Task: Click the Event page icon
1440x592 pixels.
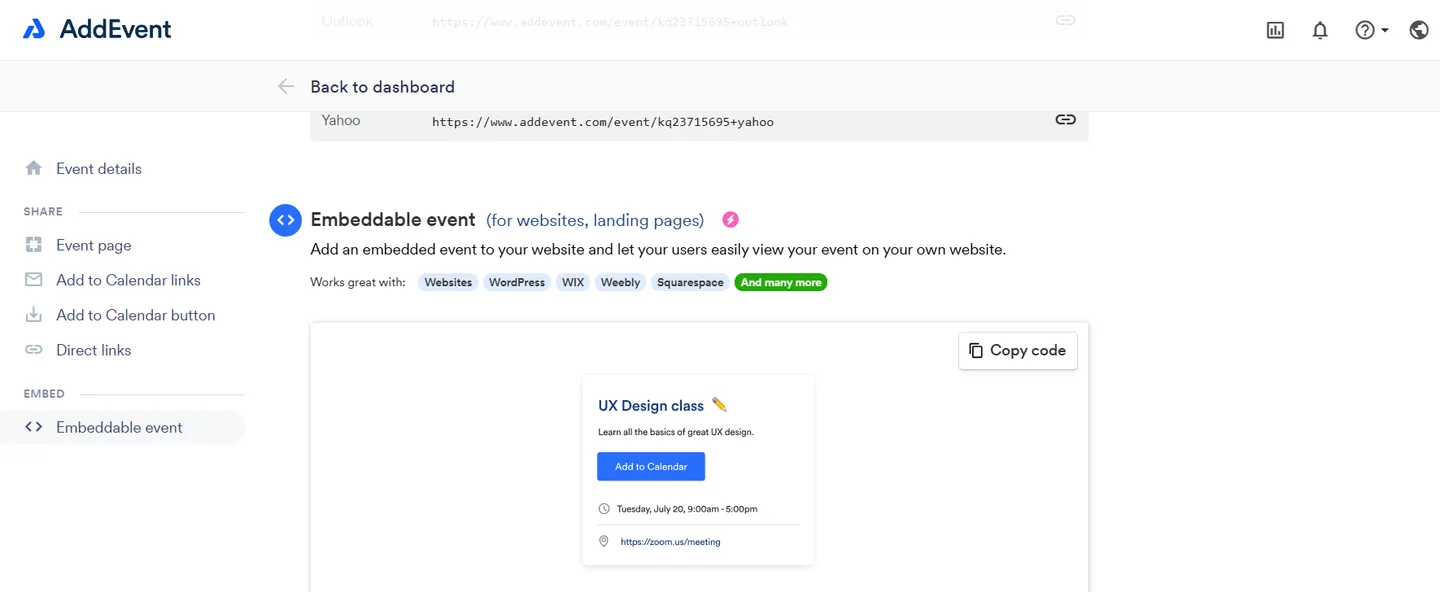Action: (34, 245)
